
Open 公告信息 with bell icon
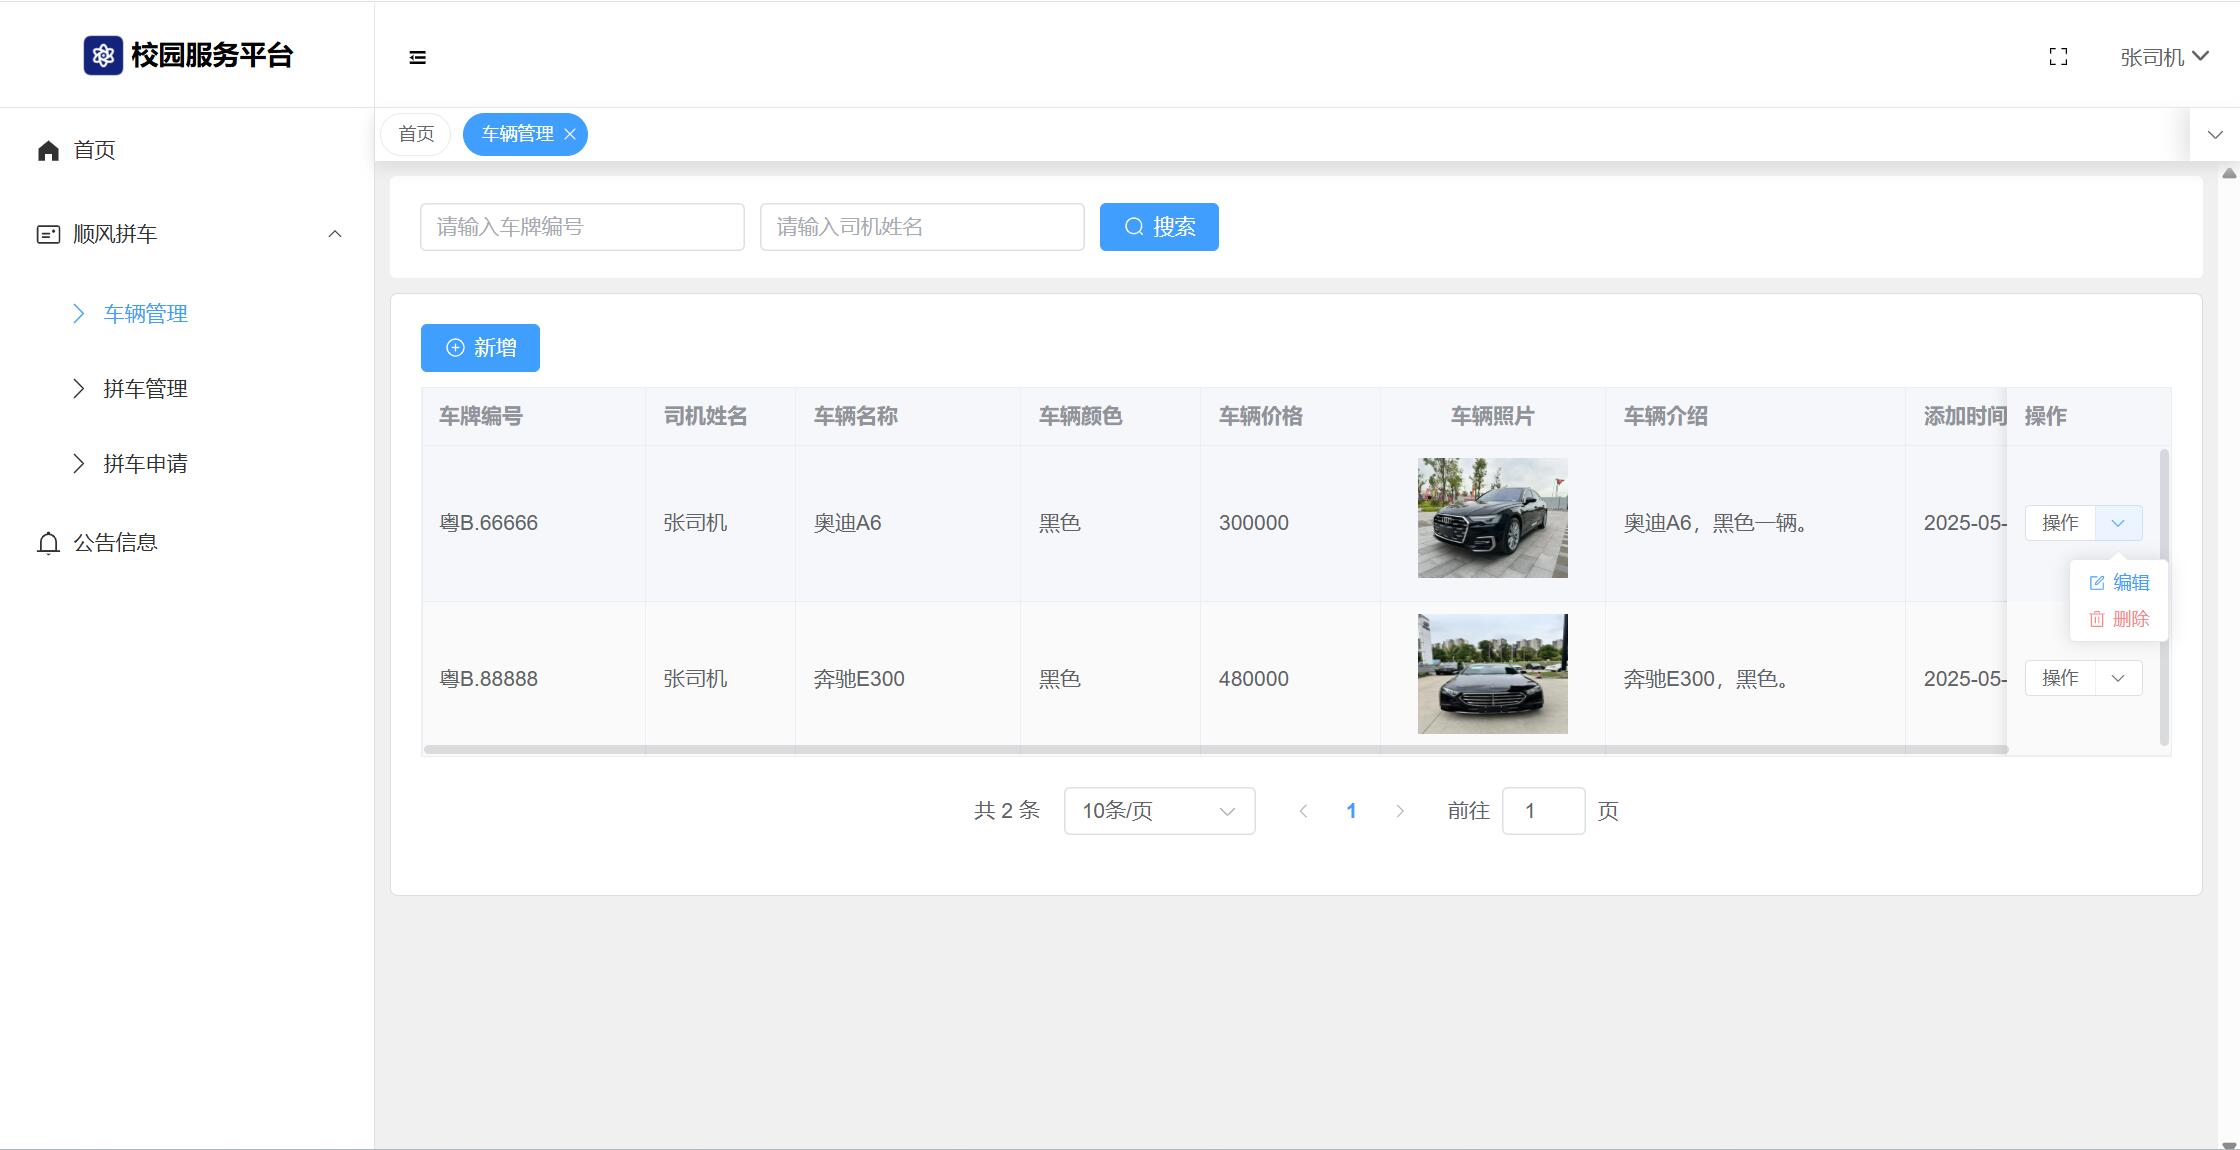114,543
